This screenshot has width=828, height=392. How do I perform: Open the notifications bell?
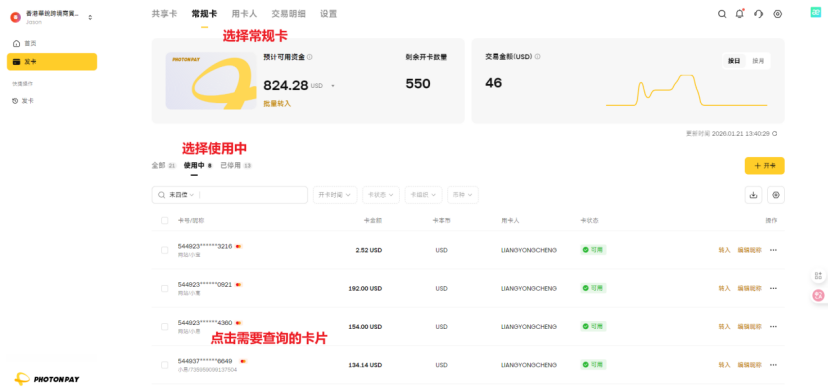[x=740, y=14]
